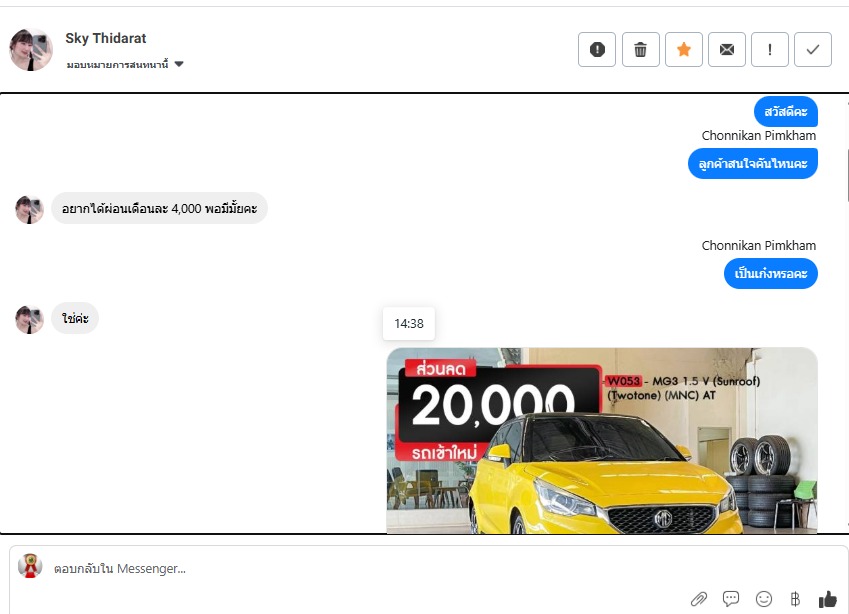The width and height of the screenshot is (849, 614).
Task: Click the customer avatar beside 'ใช่ค่ะ' message
Action: [29, 319]
